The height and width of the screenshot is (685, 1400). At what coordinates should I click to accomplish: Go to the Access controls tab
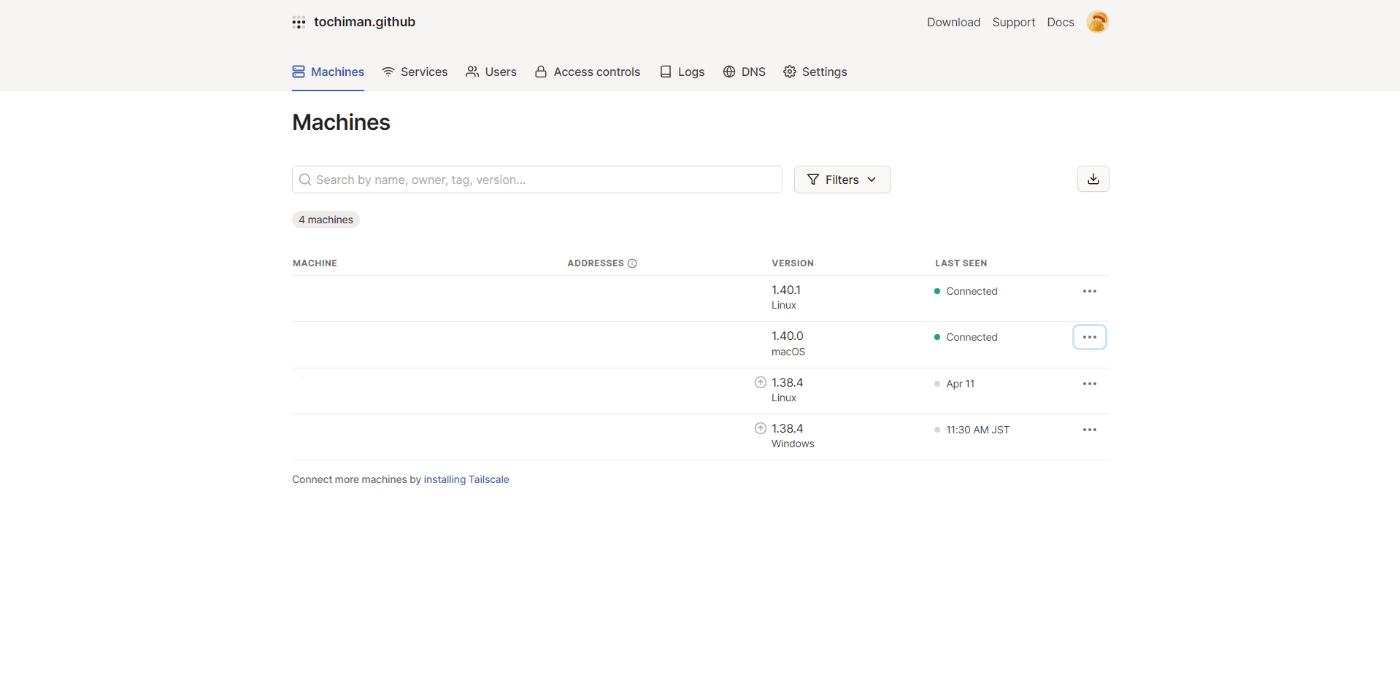pyautogui.click(x=587, y=72)
